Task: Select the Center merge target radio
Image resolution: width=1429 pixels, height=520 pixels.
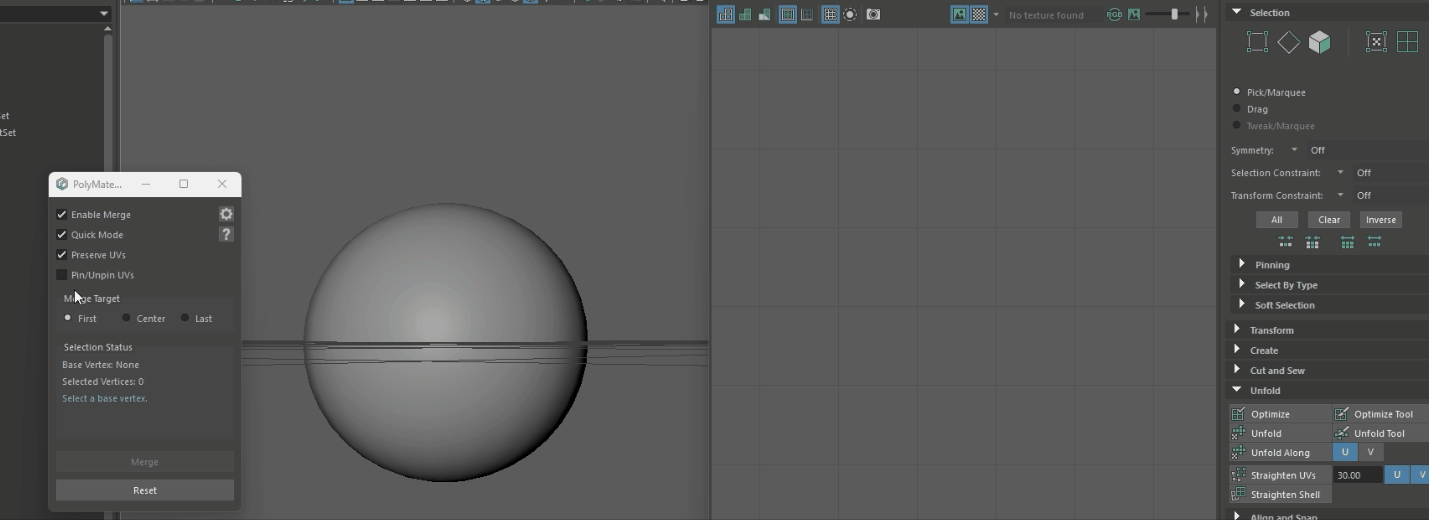Action: (x=127, y=318)
